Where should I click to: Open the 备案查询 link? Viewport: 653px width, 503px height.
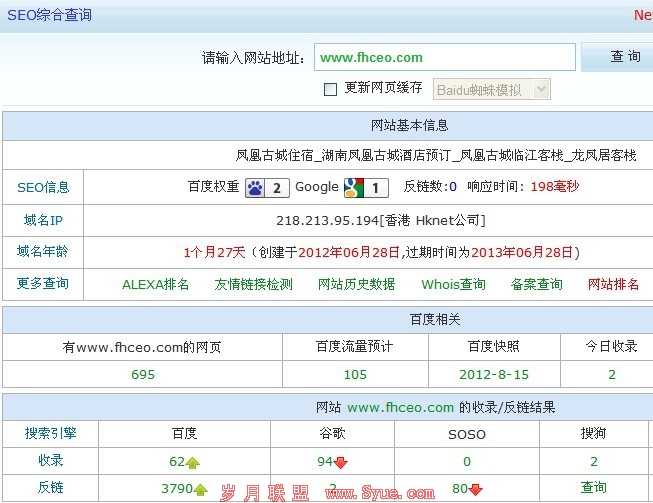(x=536, y=284)
